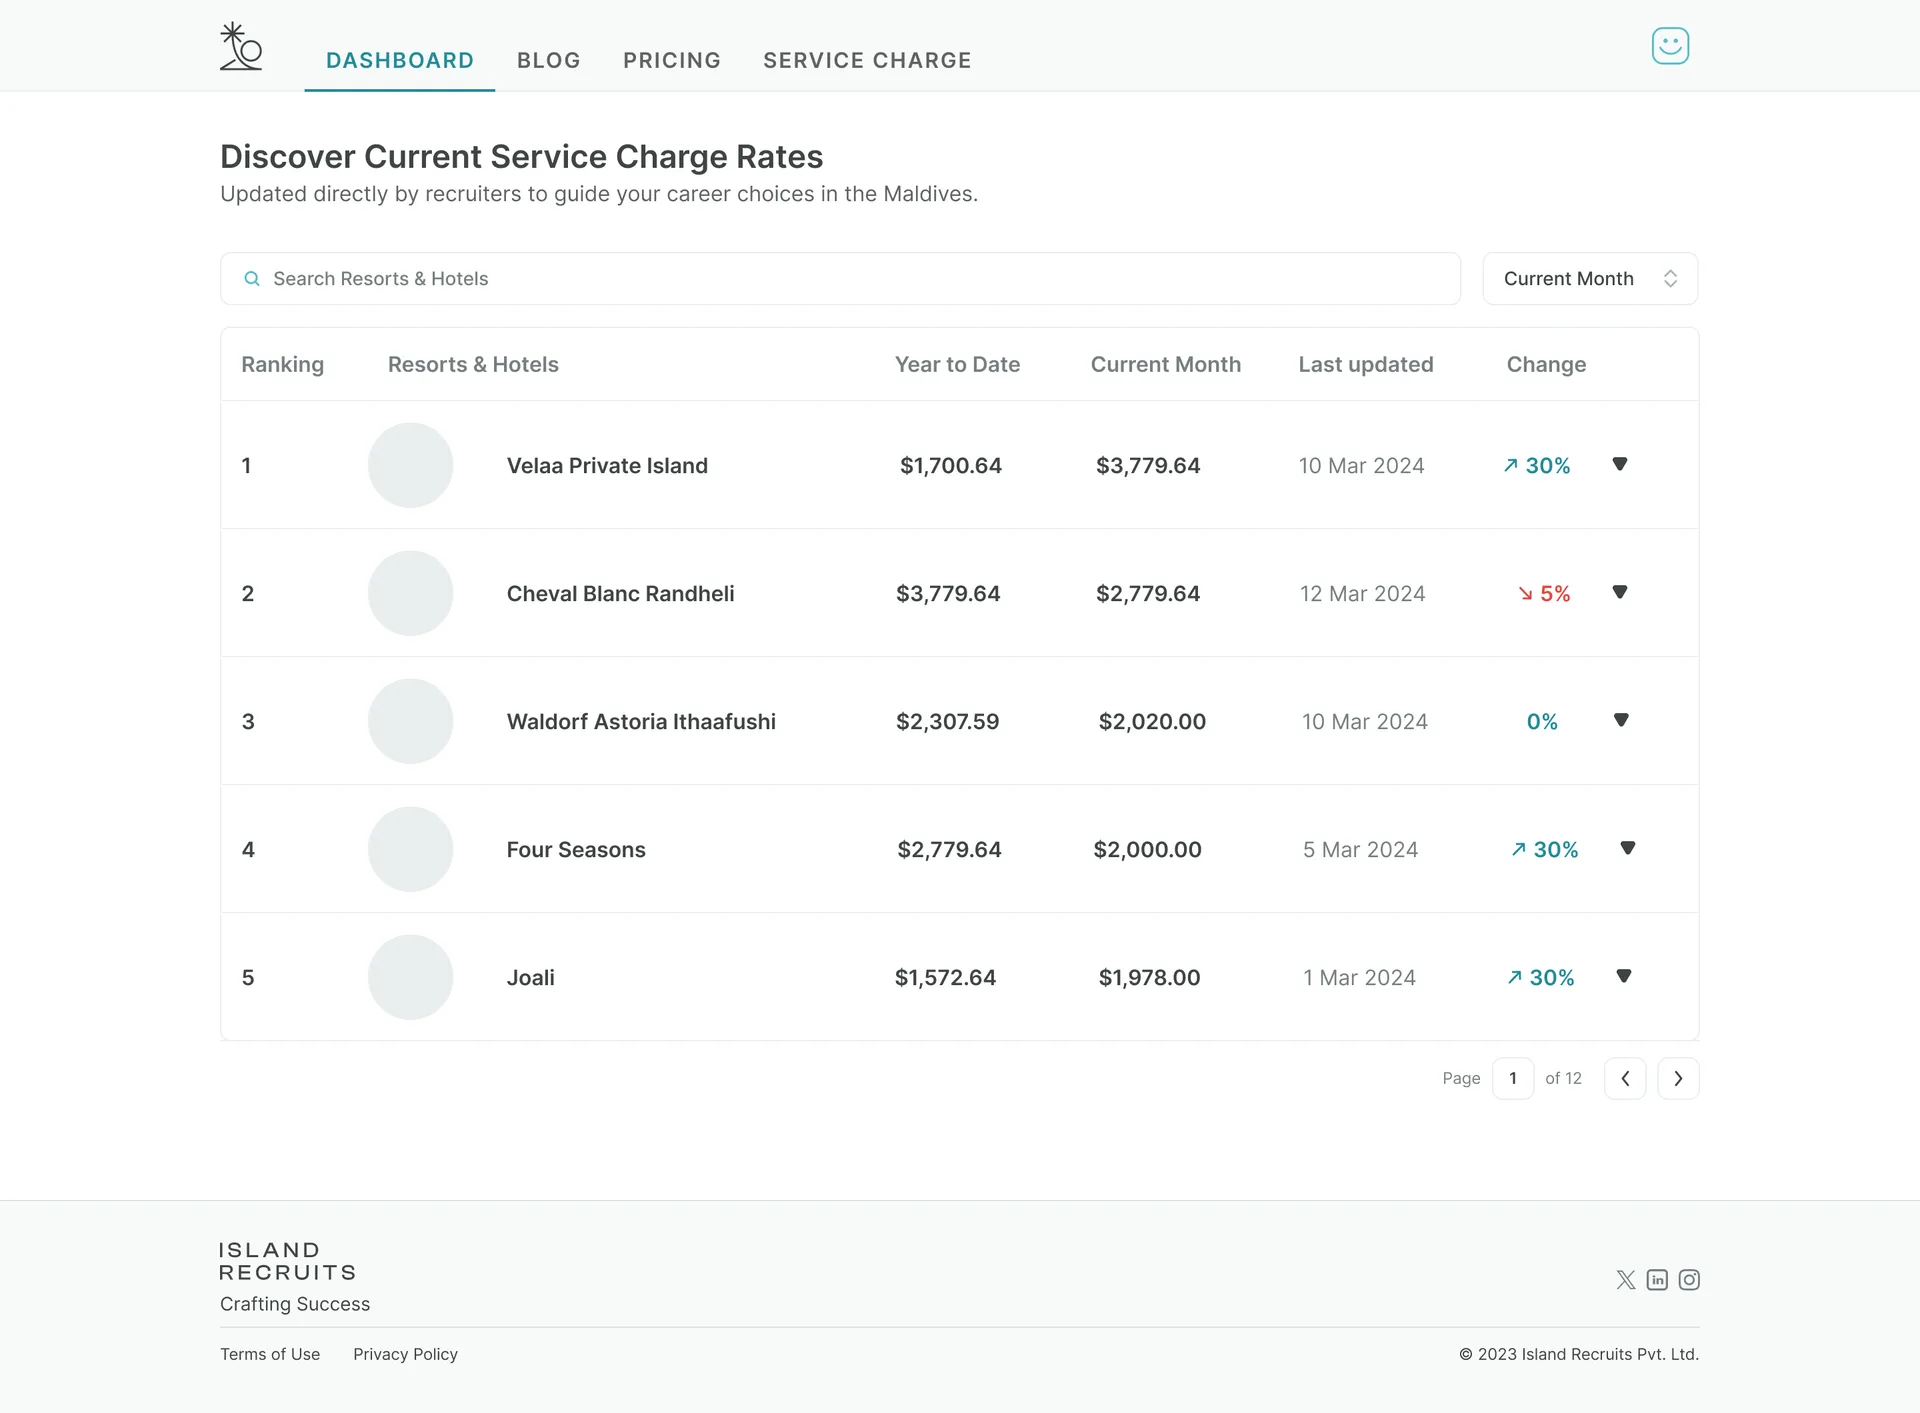Select Waldorf Astoria Ithaafushi name
Viewport: 1920px width, 1413px height.
pos(641,721)
